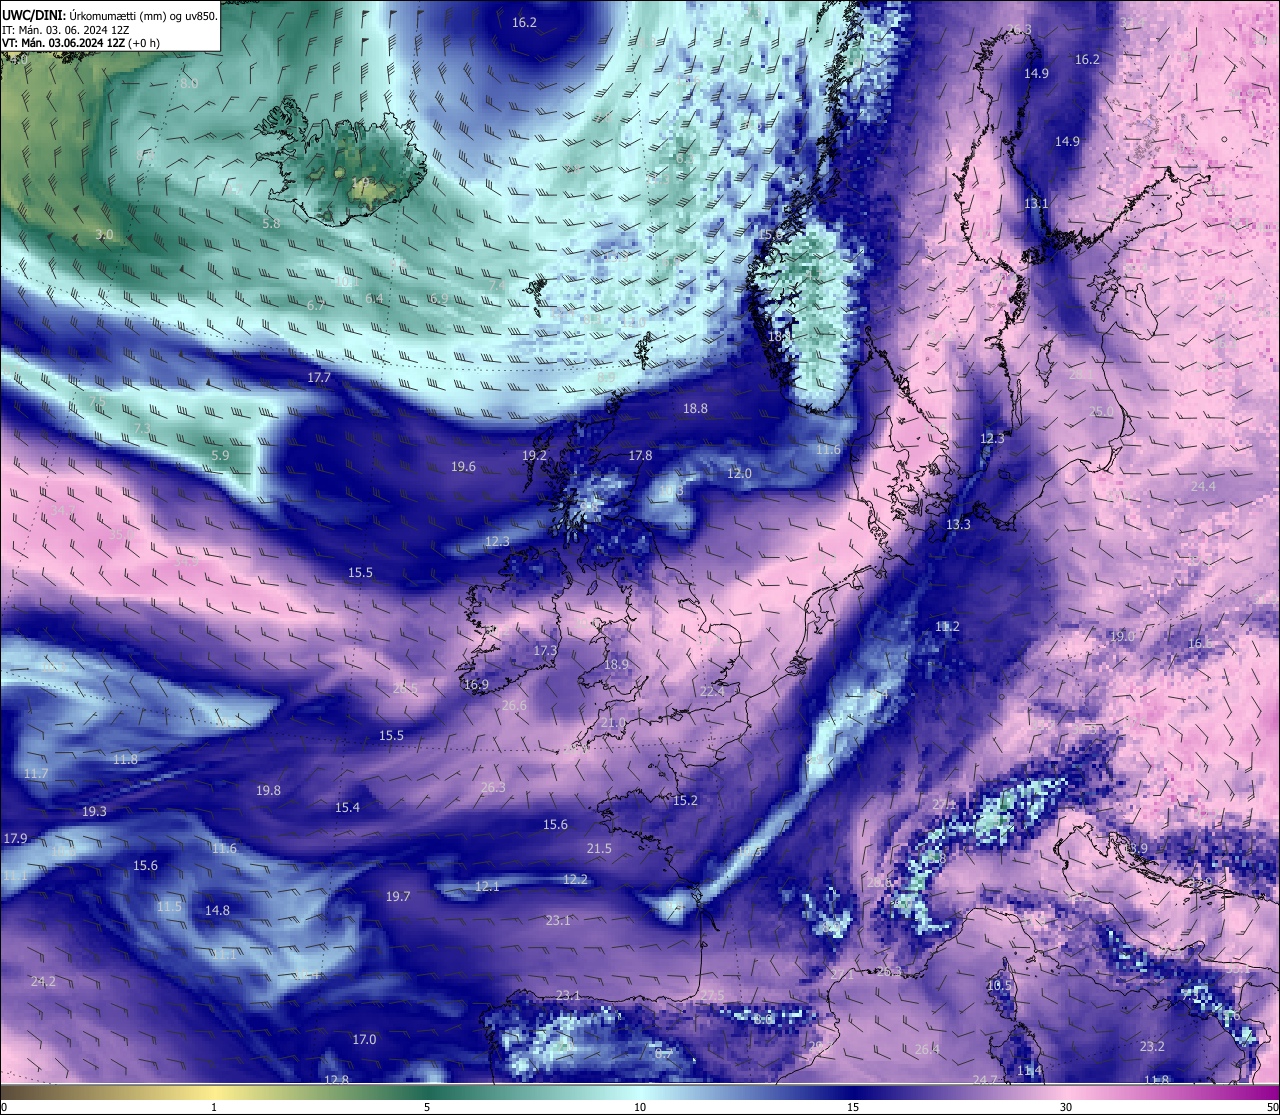The height and width of the screenshot is (1115, 1280).
Task: Click the 15.4 value in the Atlantic
Action: (x=347, y=807)
